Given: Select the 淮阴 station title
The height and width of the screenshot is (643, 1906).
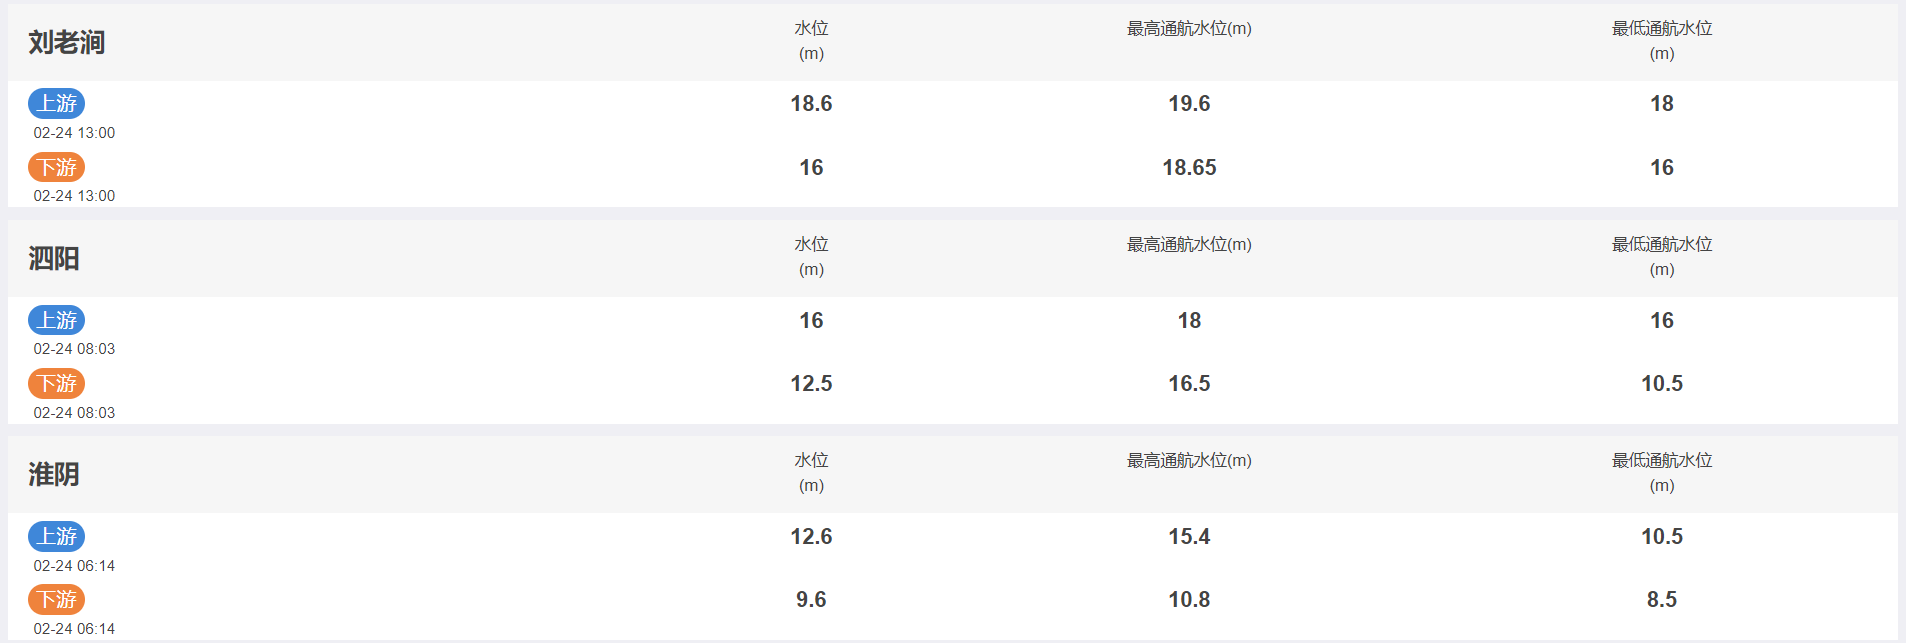Looking at the screenshot, I should (54, 474).
